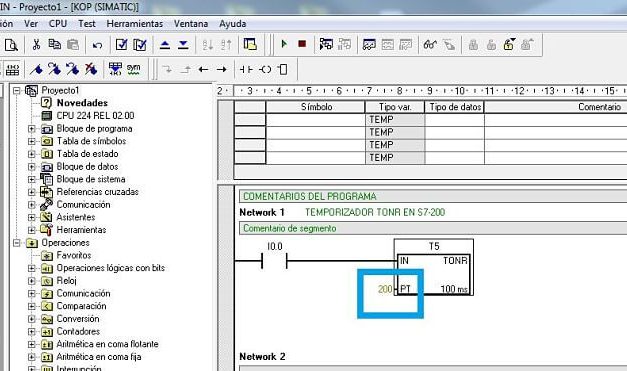Set PLC to RUN with green arrow

click(284, 44)
